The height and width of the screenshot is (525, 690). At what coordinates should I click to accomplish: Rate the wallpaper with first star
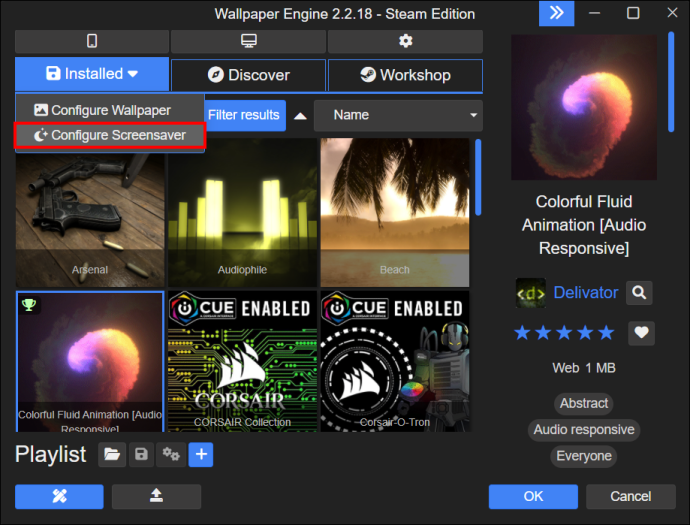coord(522,333)
